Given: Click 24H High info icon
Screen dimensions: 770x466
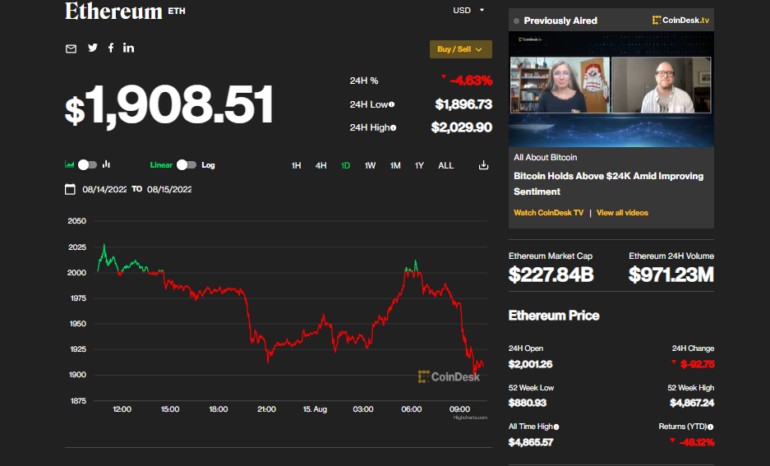Looking at the screenshot, I should [393, 127].
